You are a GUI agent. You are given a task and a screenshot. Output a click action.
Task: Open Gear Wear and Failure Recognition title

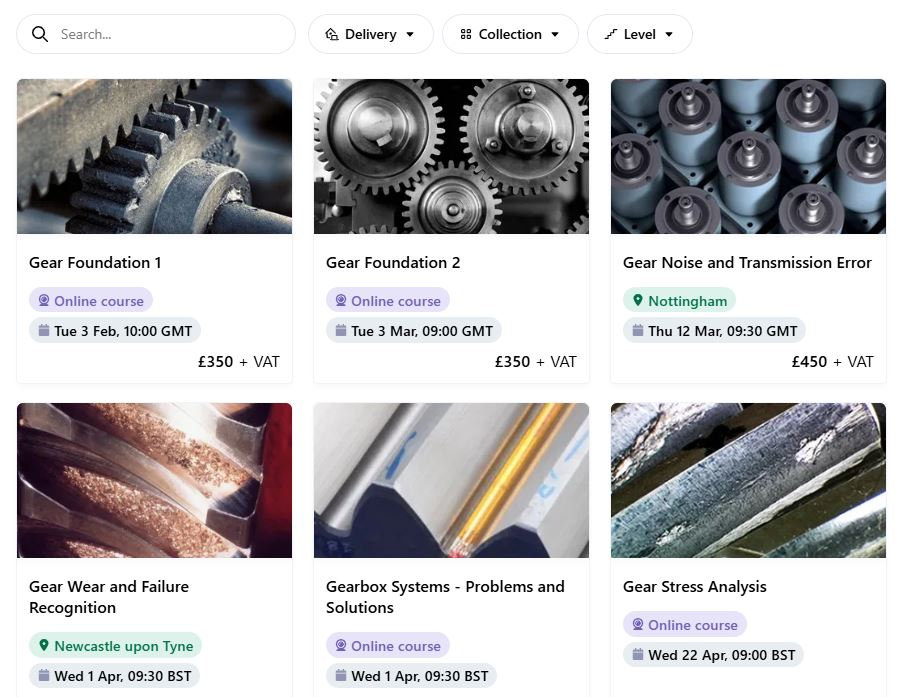pos(109,597)
